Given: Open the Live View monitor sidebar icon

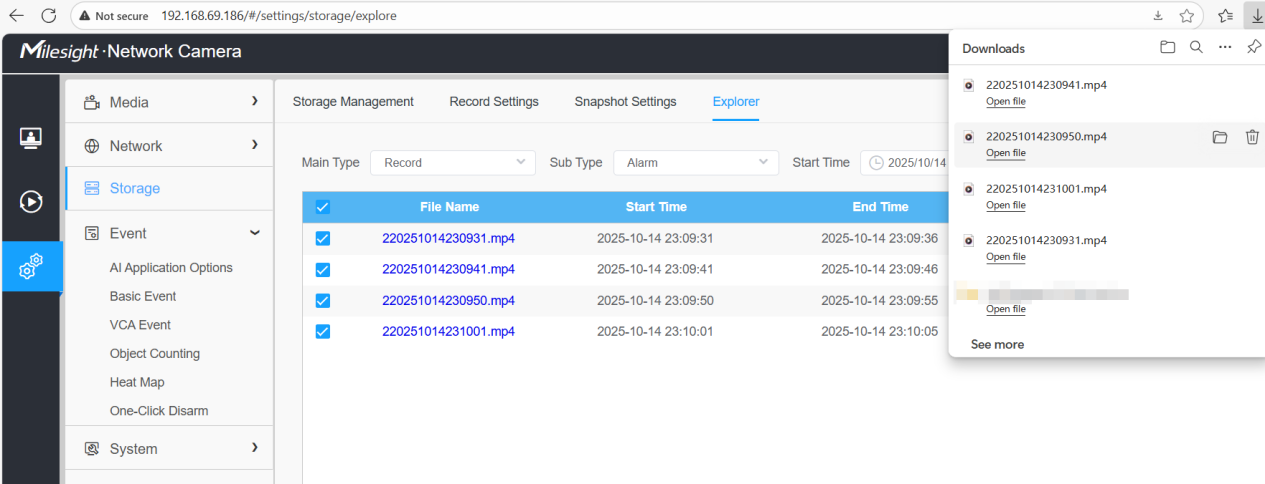Looking at the screenshot, I should pos(31,138).
